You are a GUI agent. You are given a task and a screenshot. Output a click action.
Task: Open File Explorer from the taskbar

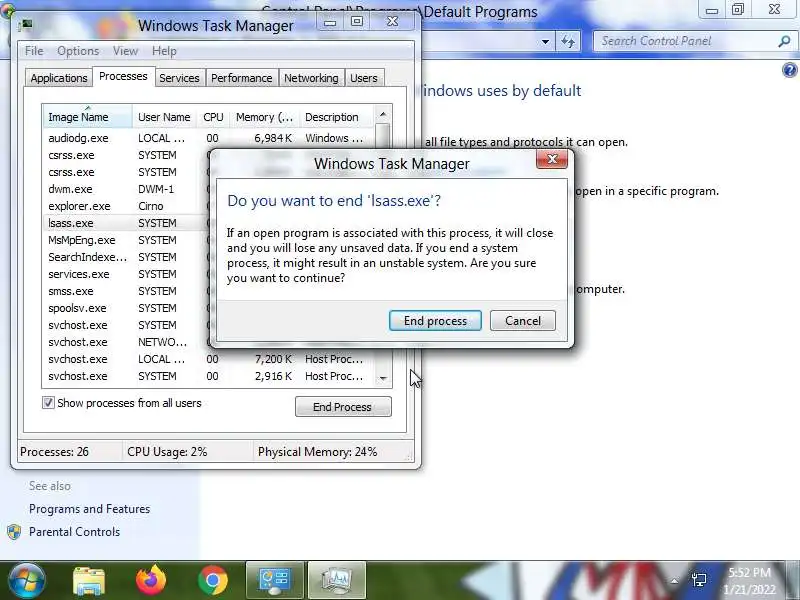pyautogui.click(x=89, y=581)
